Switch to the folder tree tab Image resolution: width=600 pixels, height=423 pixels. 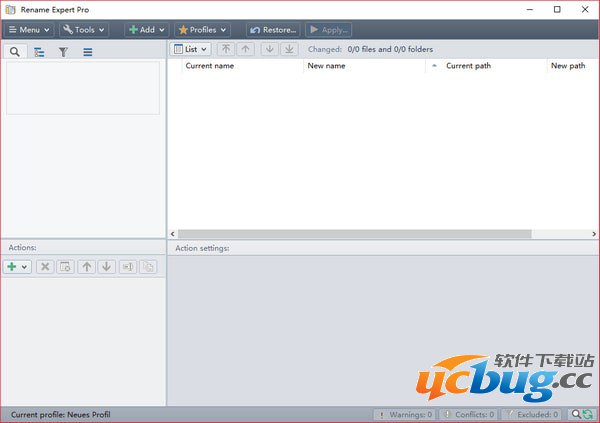(x=39, y=51)
